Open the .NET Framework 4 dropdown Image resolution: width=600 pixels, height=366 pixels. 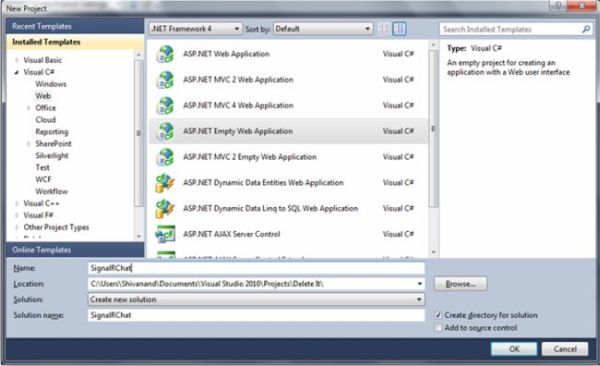coord(195,29)
